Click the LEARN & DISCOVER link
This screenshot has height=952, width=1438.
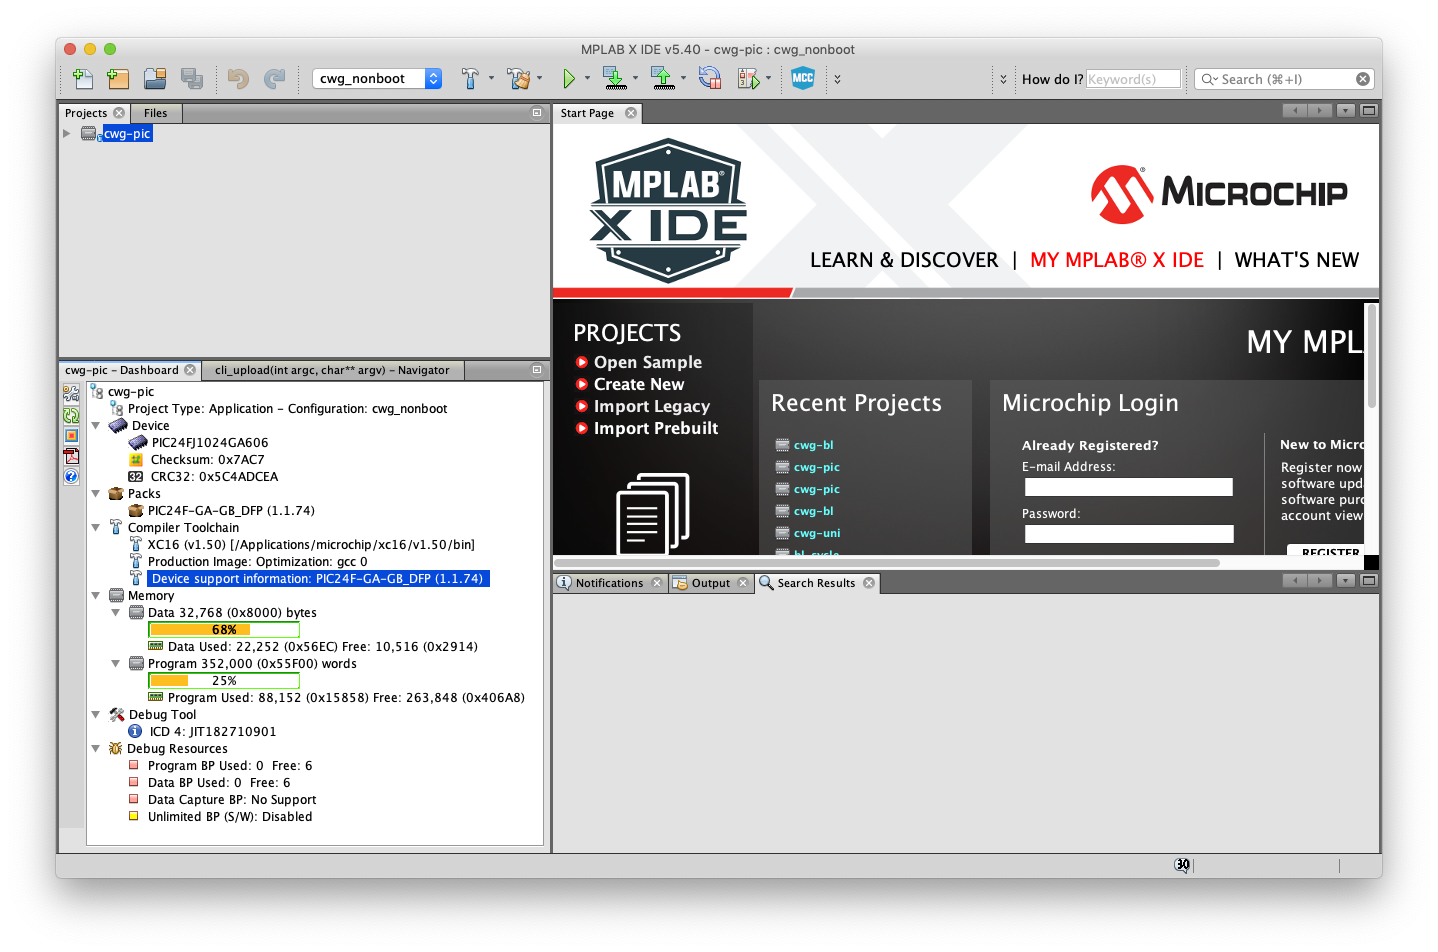pyautogui.click(x=904, y=260)
